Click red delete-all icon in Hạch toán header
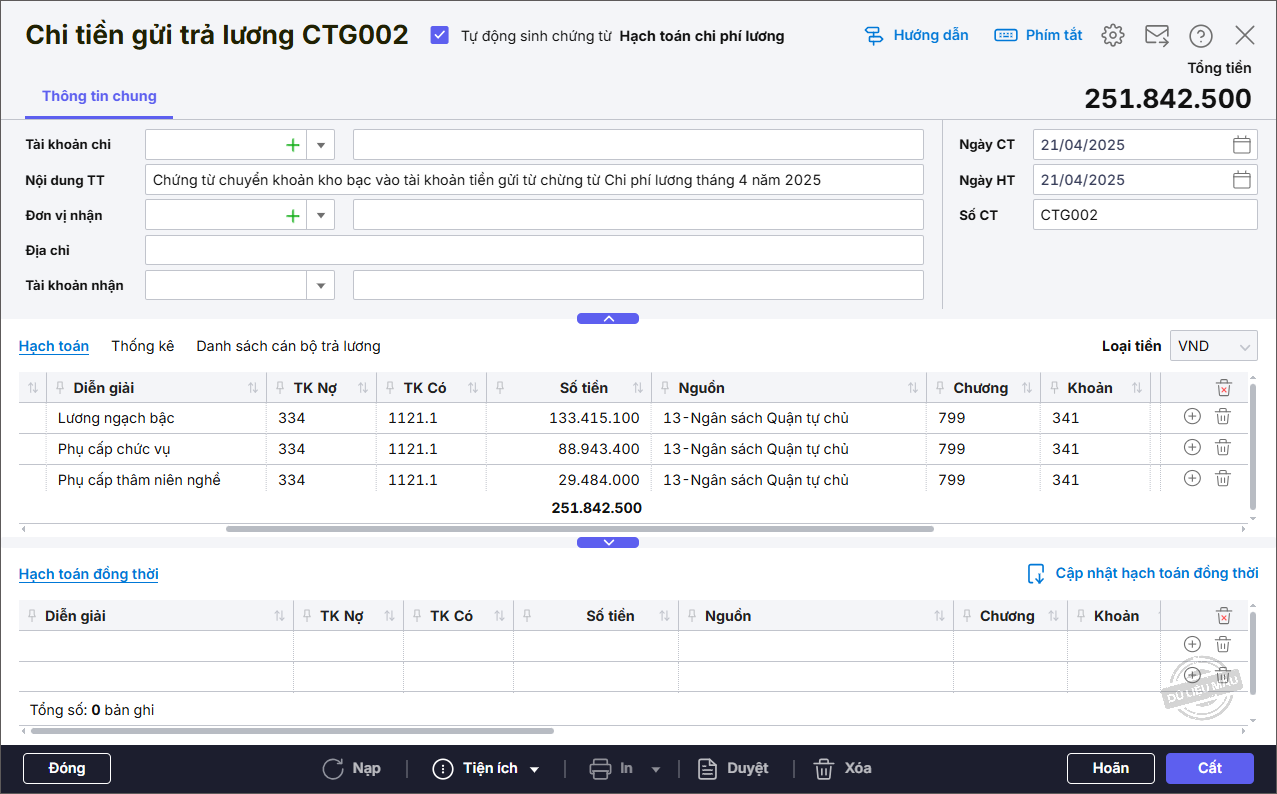The height and width of the screenshot is (794, 1277). (1223, 388)
